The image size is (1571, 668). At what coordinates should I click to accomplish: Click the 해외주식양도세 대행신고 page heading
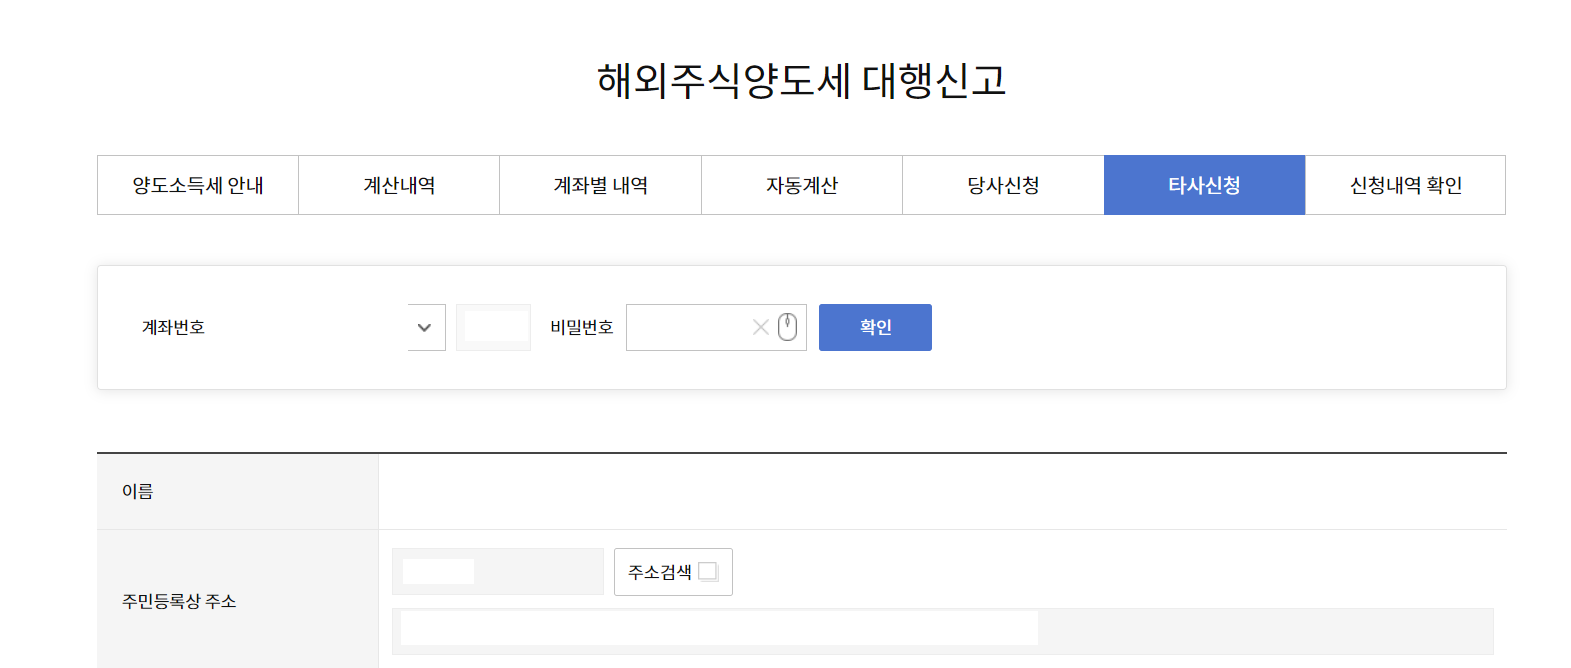[801, 81]
